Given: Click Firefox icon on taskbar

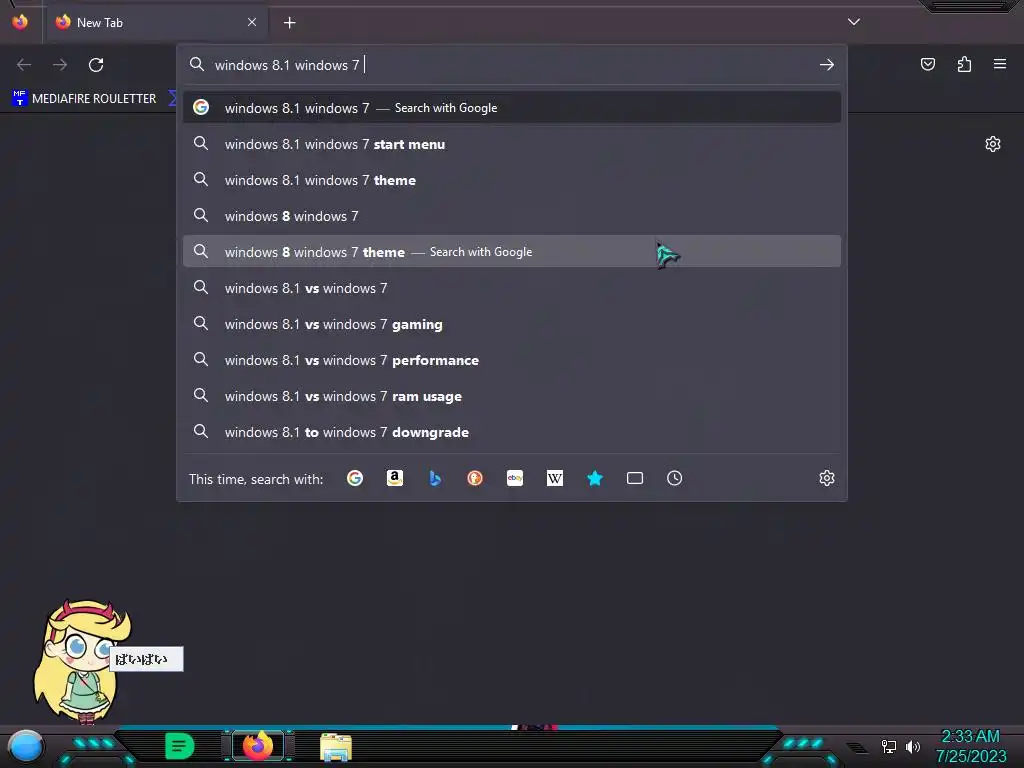Looking at the screenshot, I should (258, 746).
